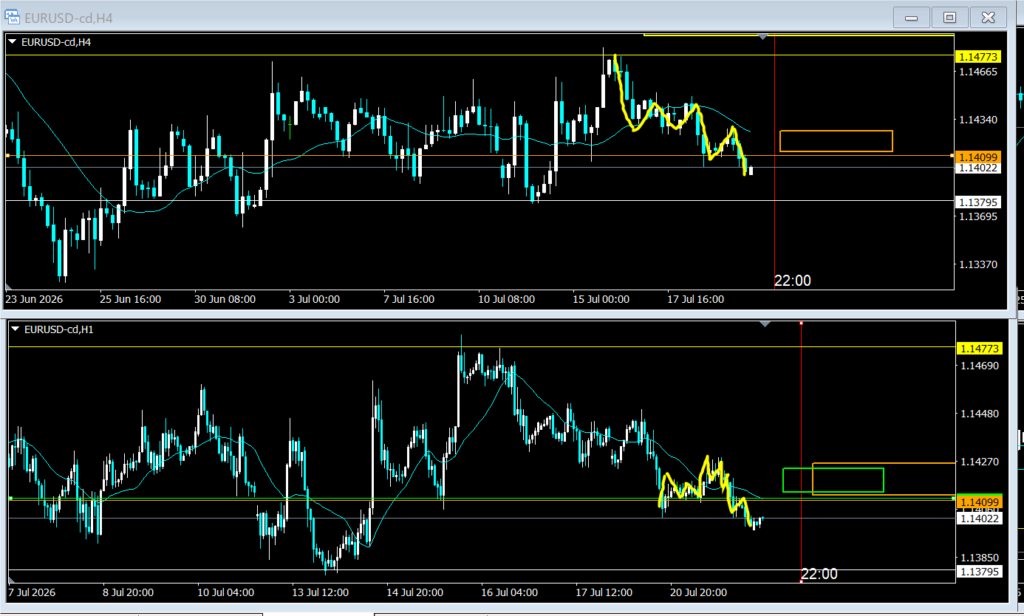
Task: Click the 13 Jul 12:00 time label
Action: point(320,592)
